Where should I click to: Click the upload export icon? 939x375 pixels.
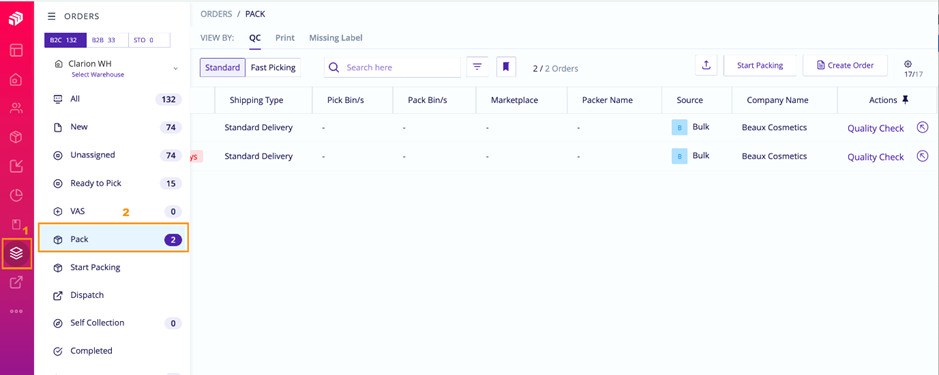pyautogui.click(x=706, y=65)
